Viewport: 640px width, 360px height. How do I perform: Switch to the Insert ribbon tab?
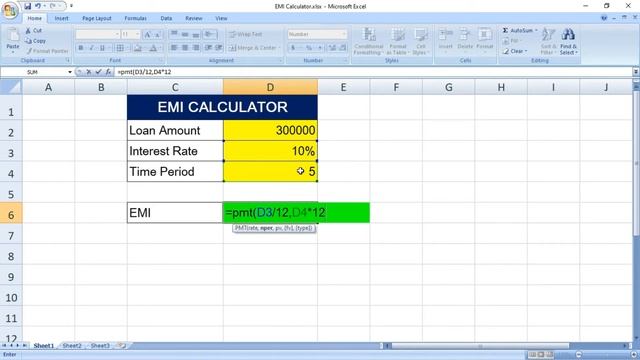click(62, 18)
